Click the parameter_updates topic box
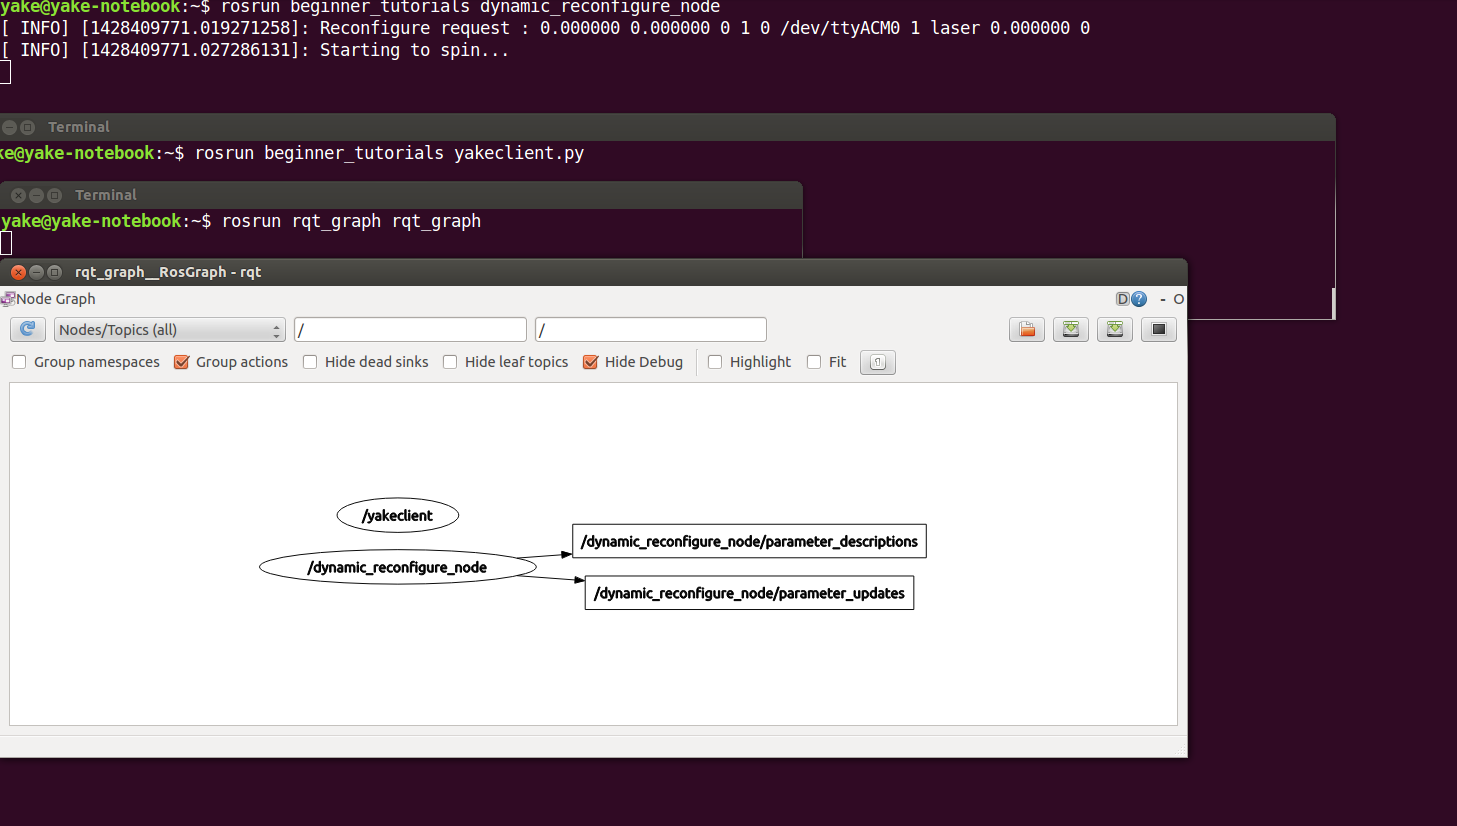 click(749, 593)
